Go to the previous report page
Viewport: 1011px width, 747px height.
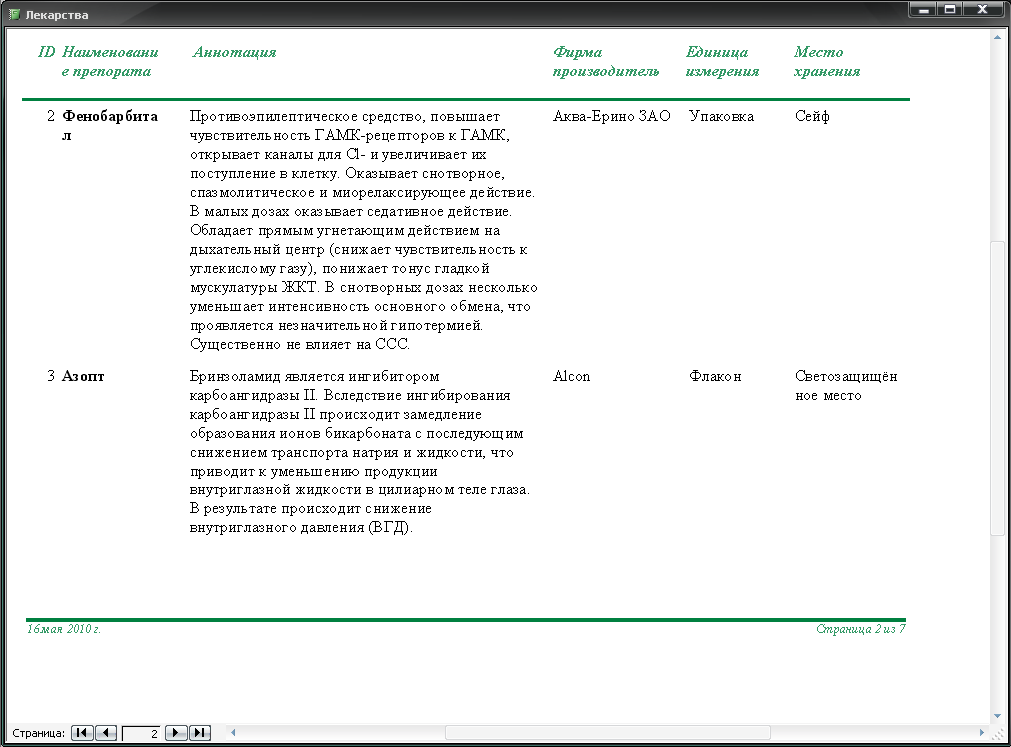click(106, 733)
